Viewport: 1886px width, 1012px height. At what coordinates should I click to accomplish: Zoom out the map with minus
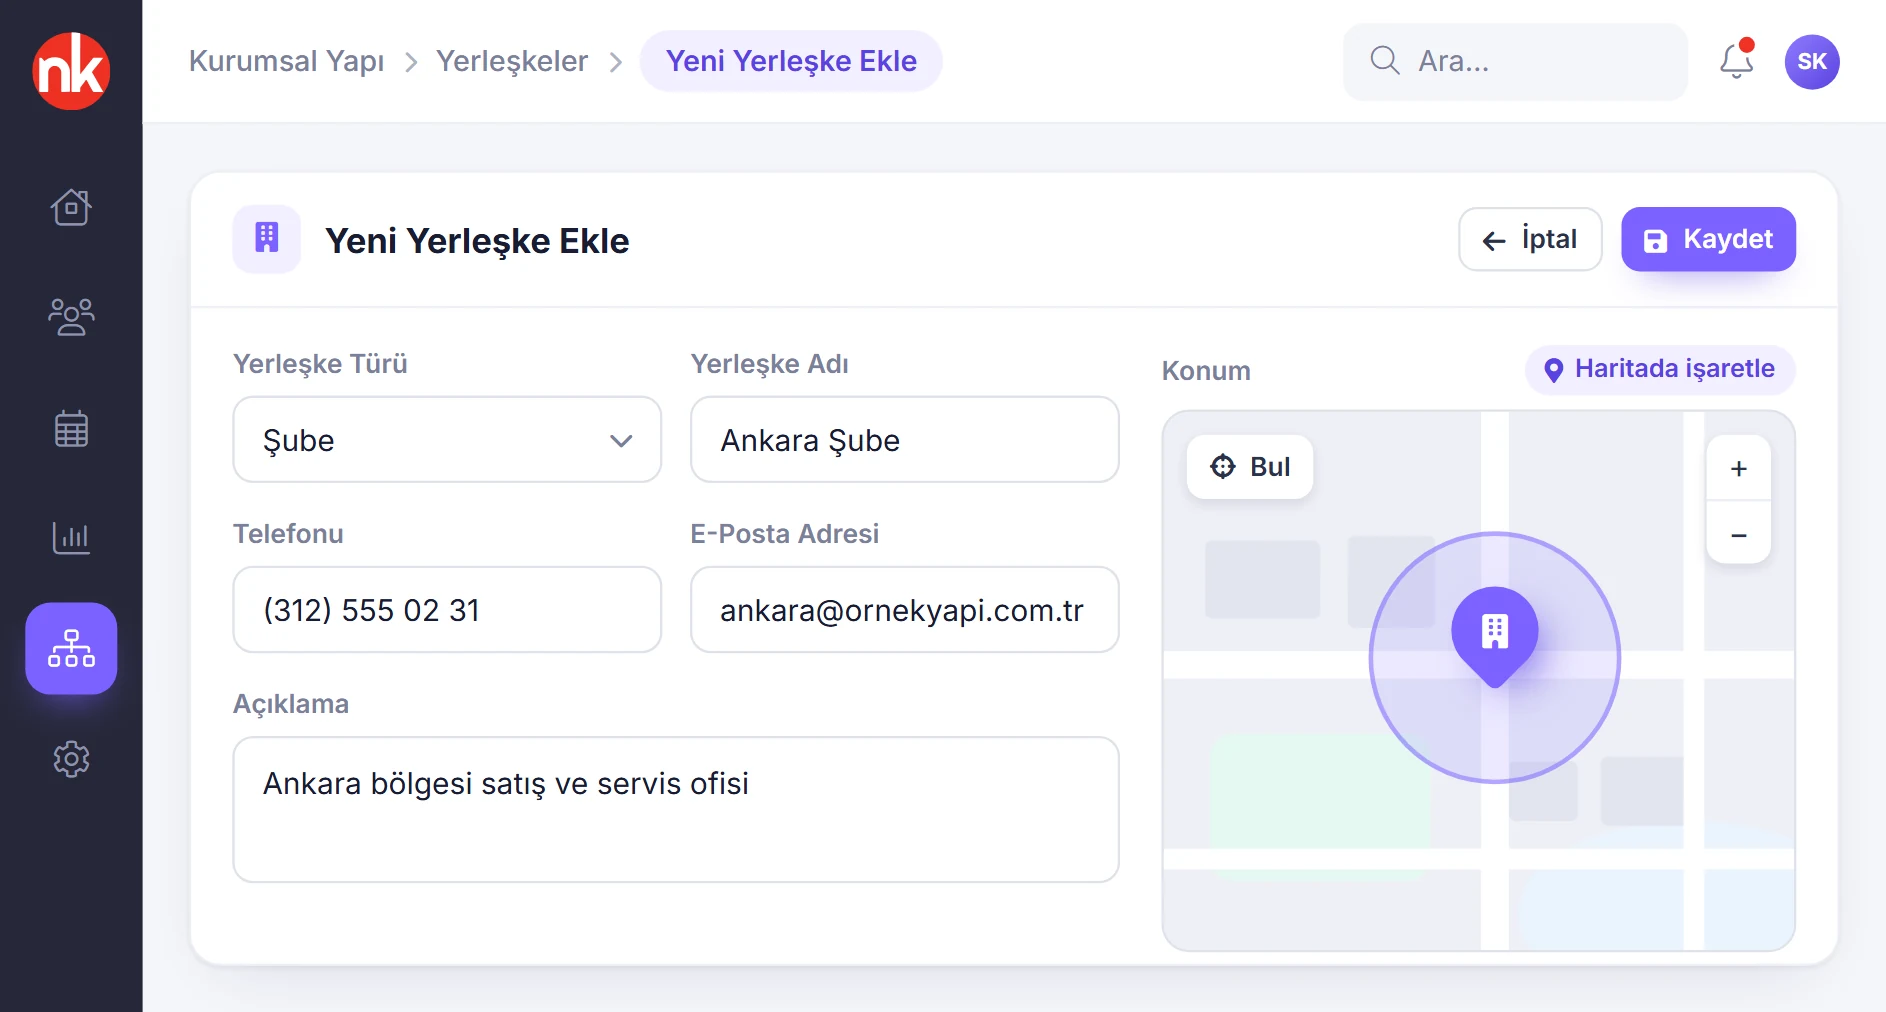tap(1739, 535)
